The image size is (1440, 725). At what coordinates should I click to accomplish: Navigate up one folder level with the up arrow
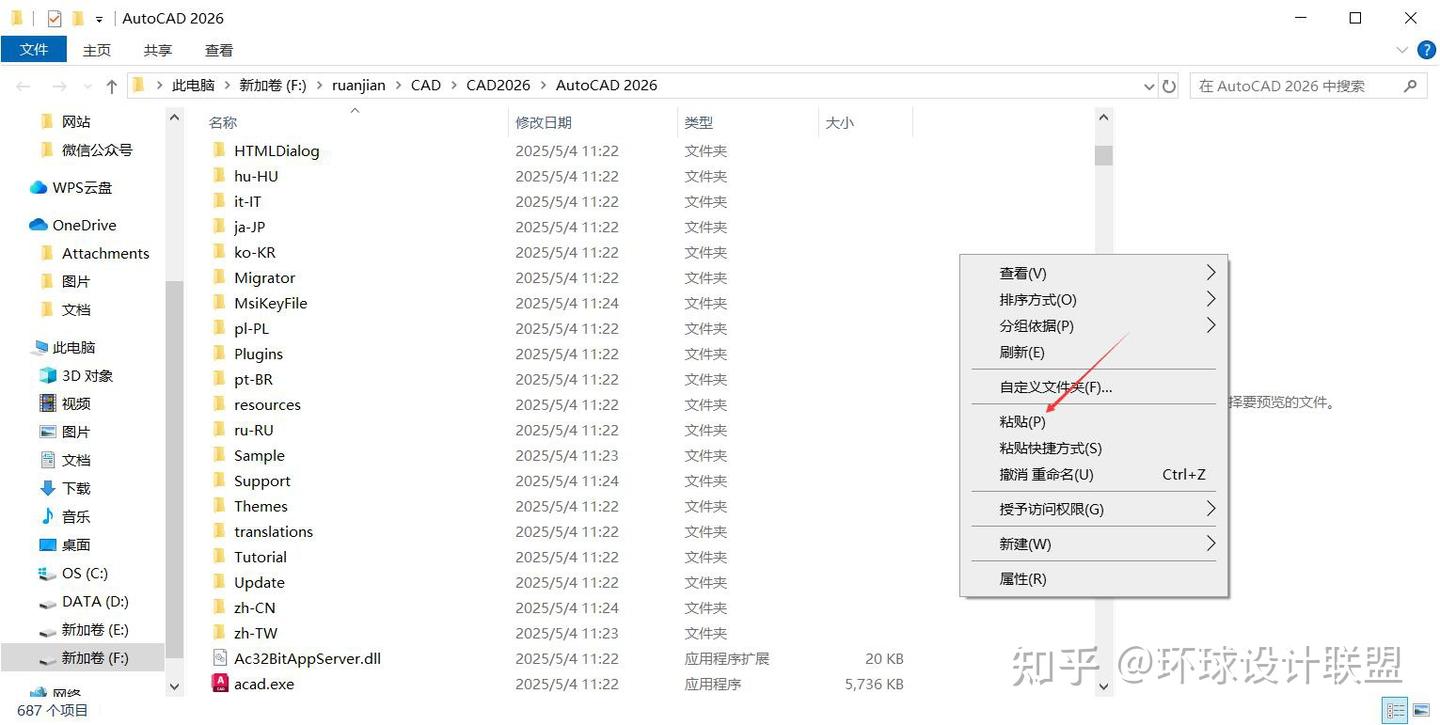coord(111,85)
